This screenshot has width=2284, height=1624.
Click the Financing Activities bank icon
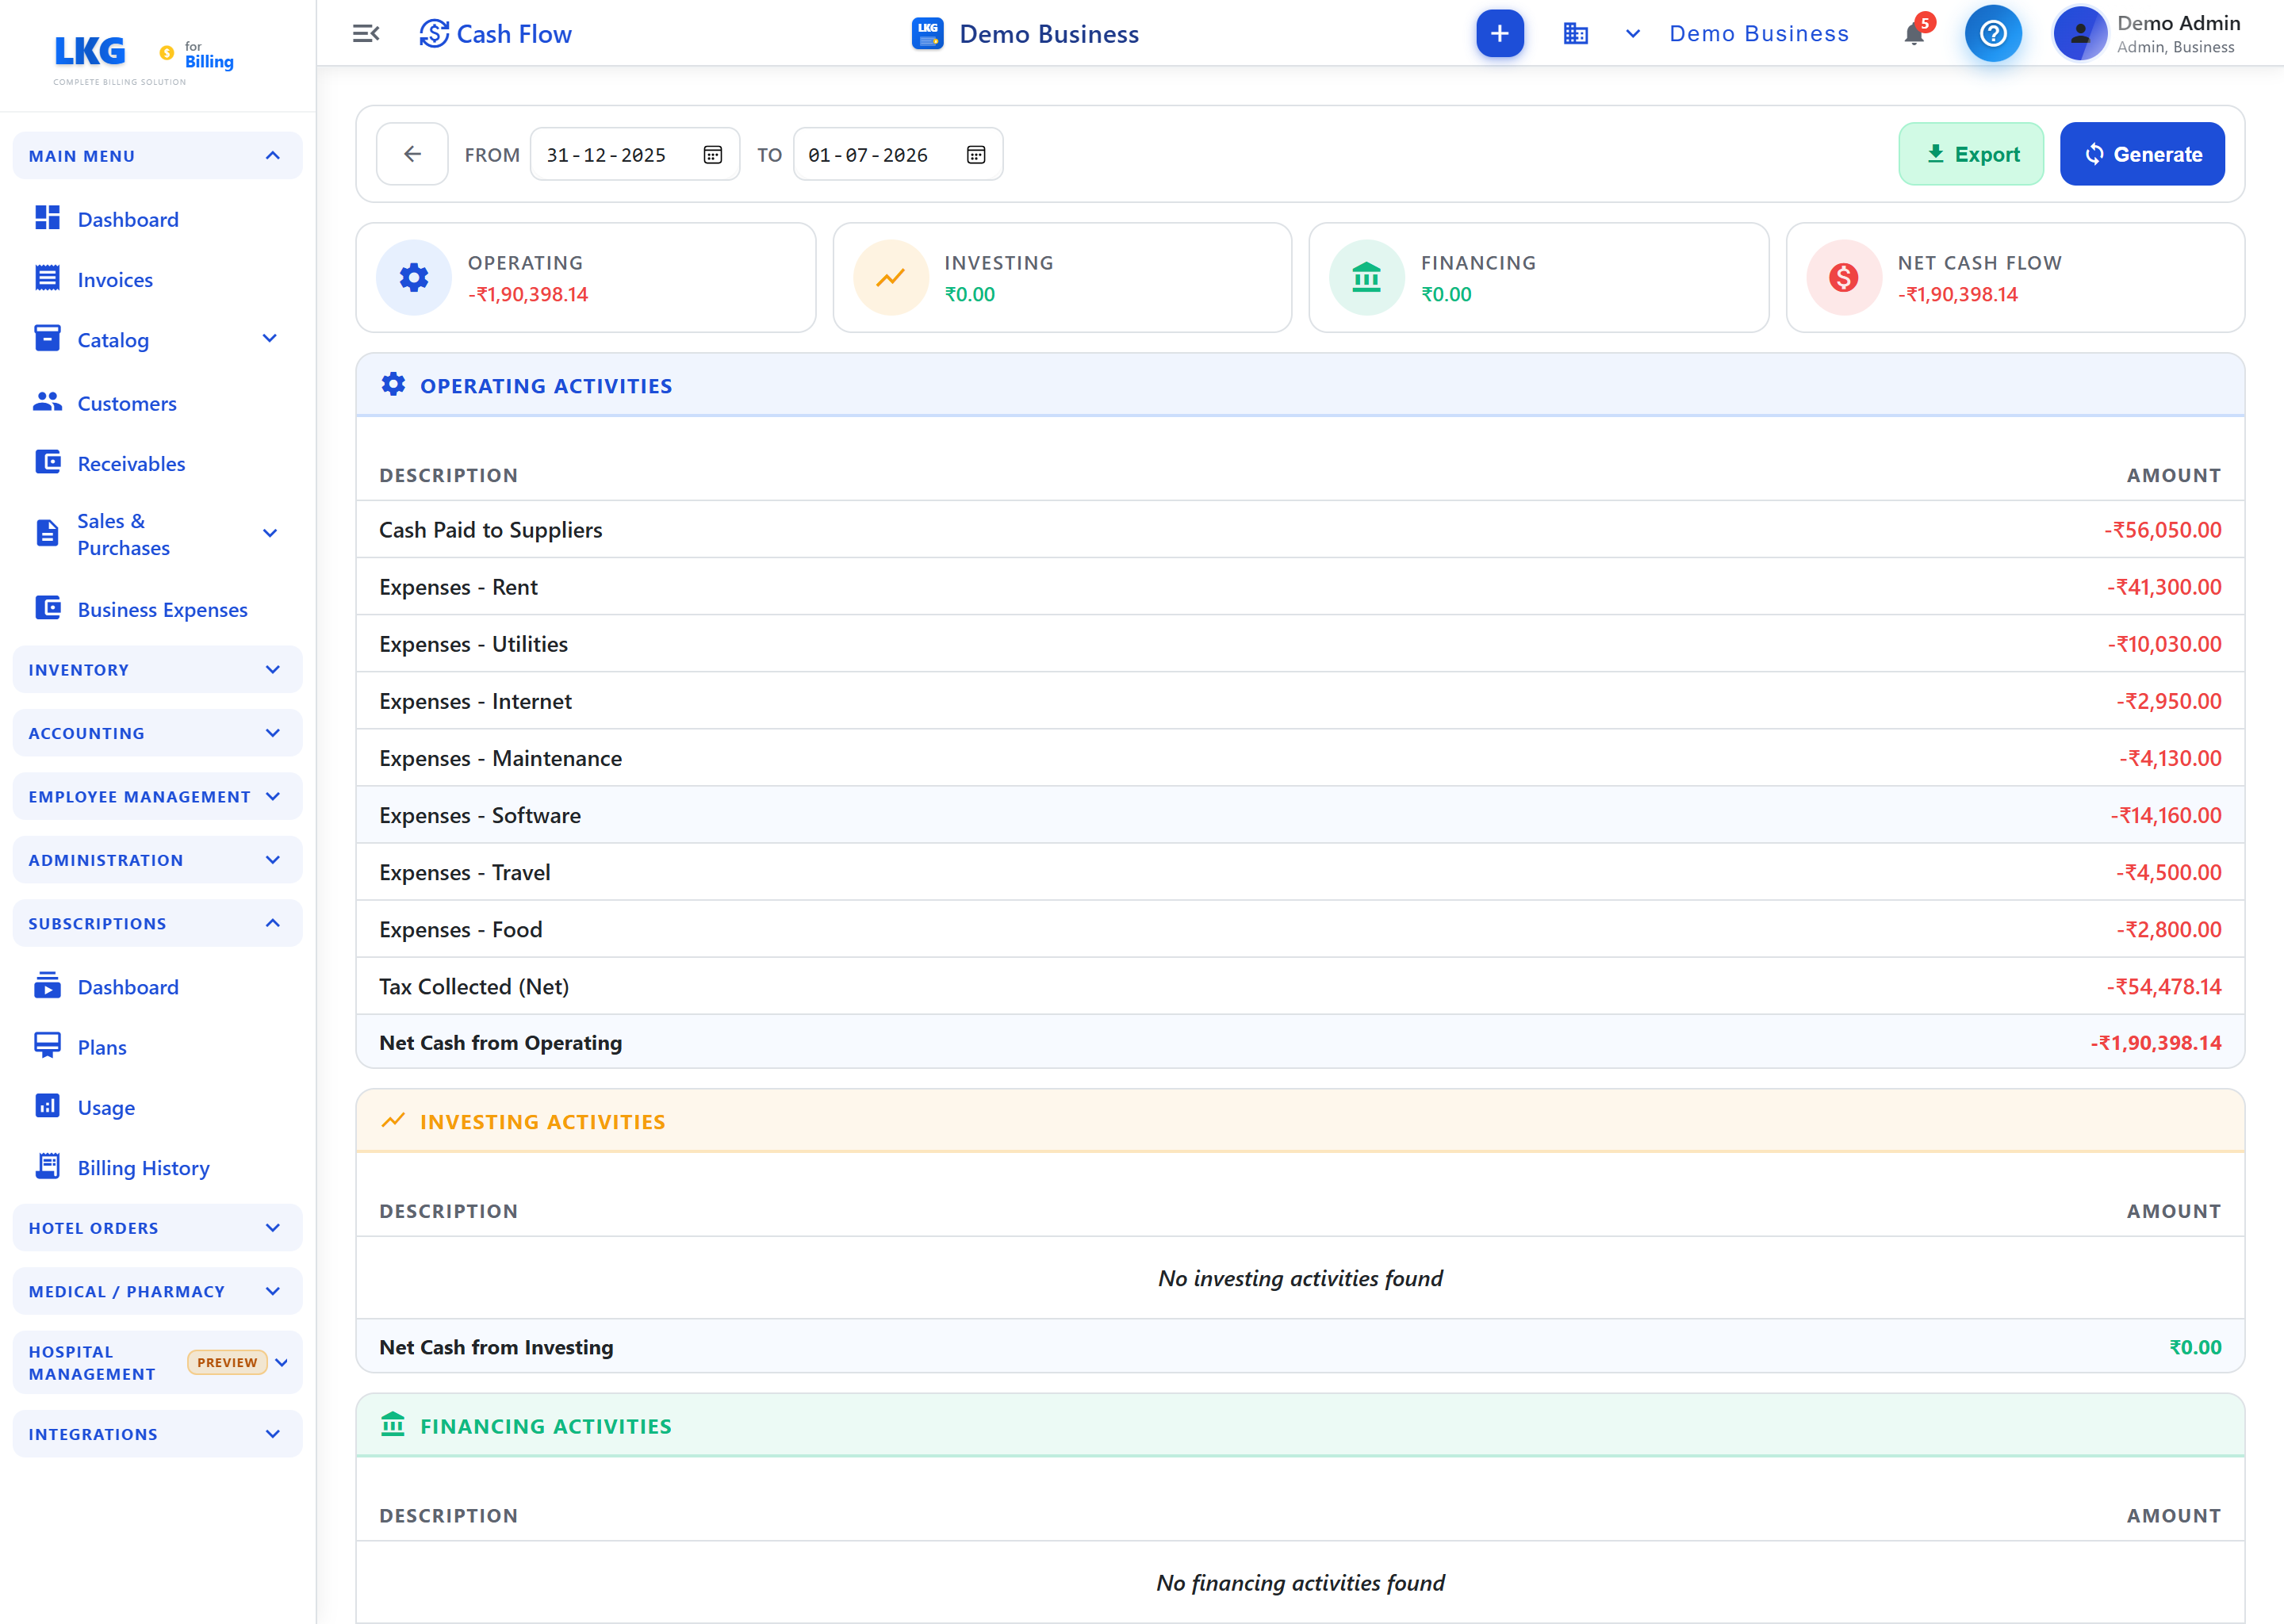393,1425
